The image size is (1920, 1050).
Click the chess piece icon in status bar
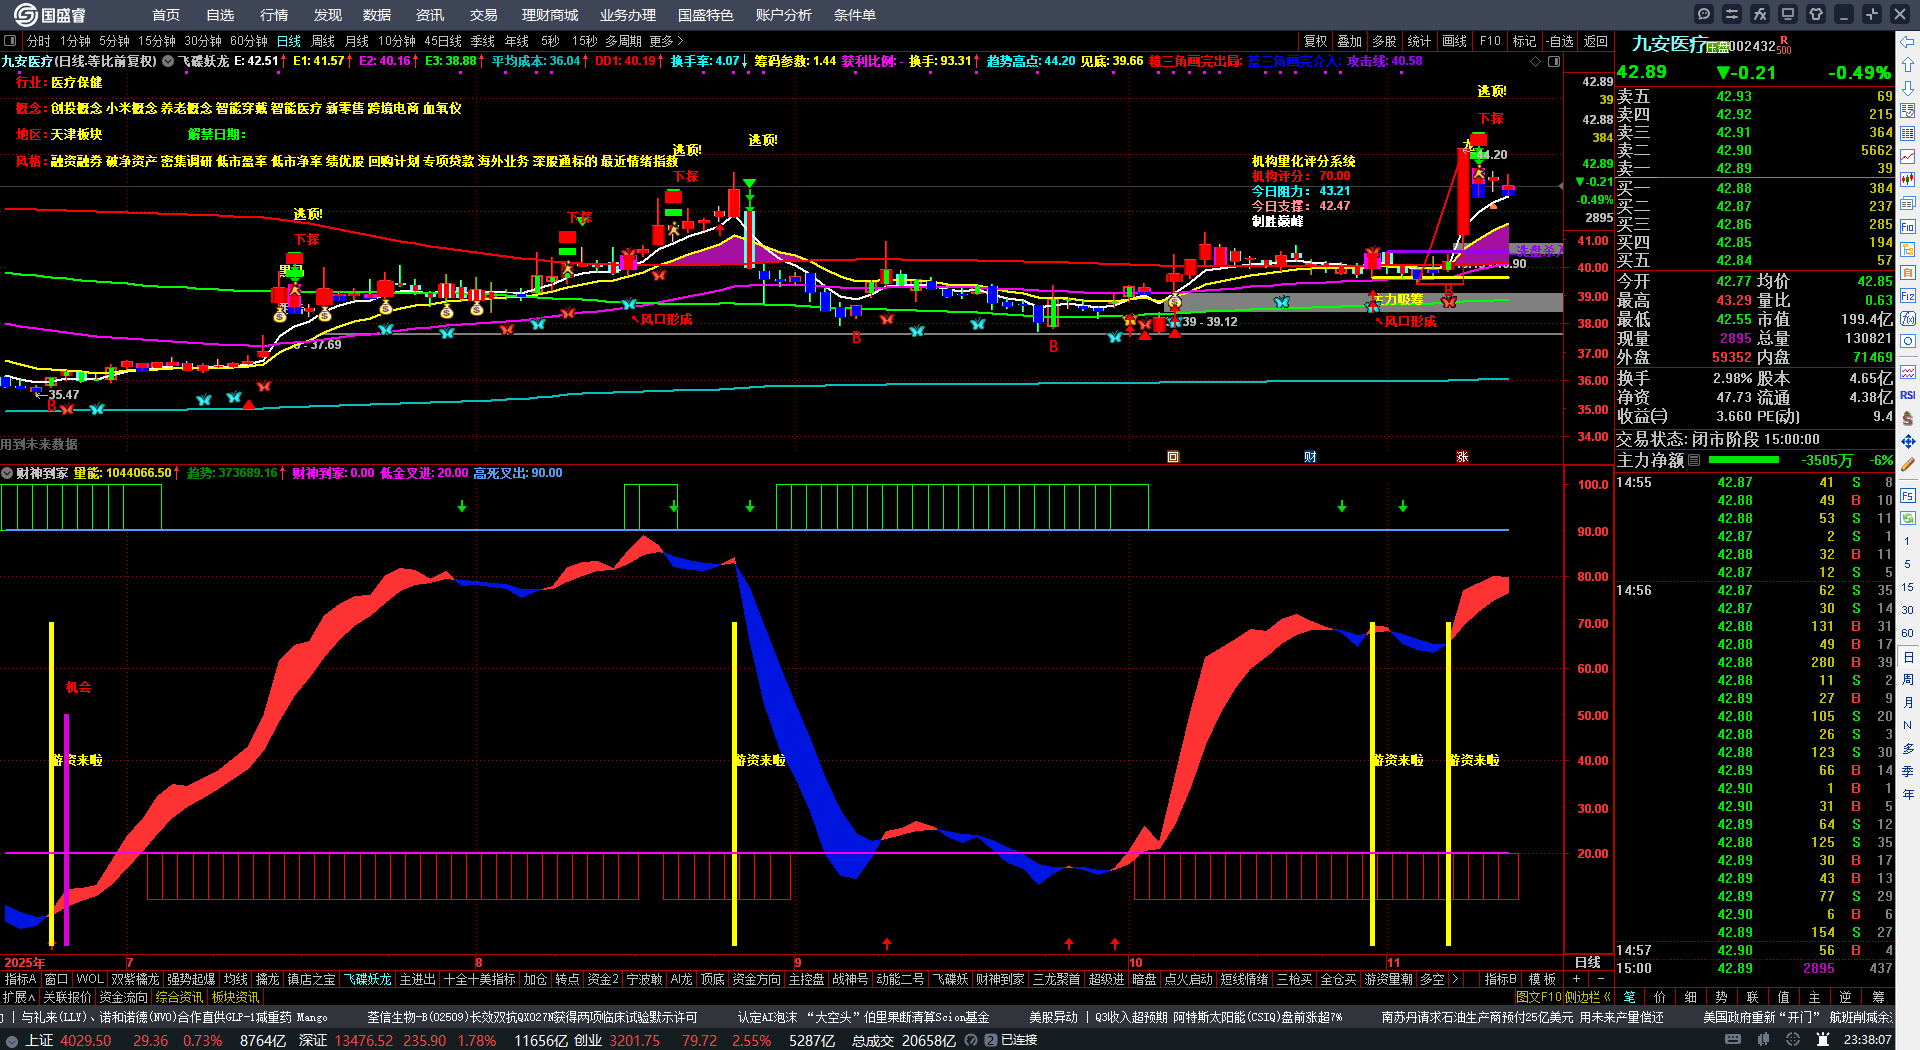tap(1823, 1040)
